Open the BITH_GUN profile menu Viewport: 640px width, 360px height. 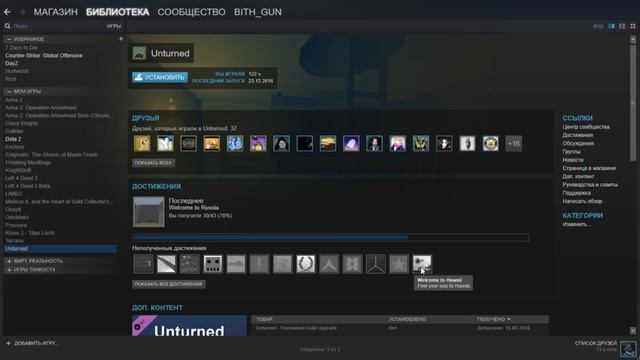pos(258,12)
